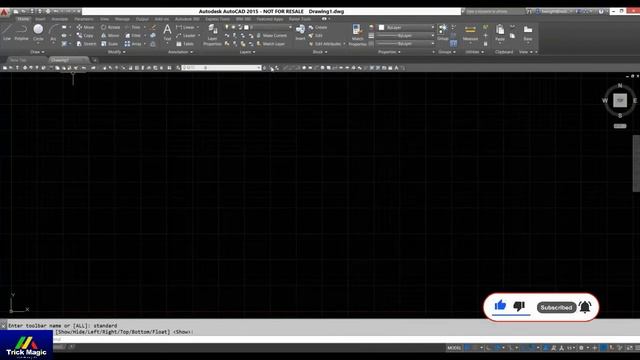The image size is (640, 360).
Task: Click the Match Layer button
Action: point(271,44)
